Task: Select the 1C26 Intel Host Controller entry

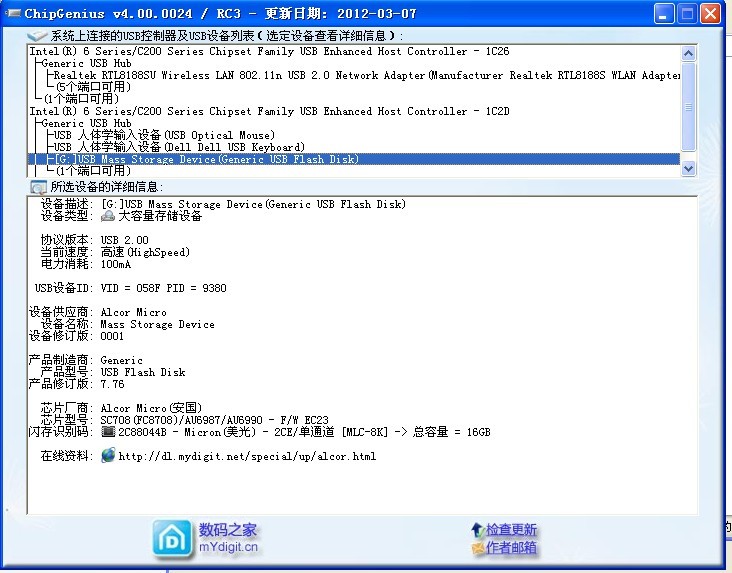Action: click(x=269, y=51)
